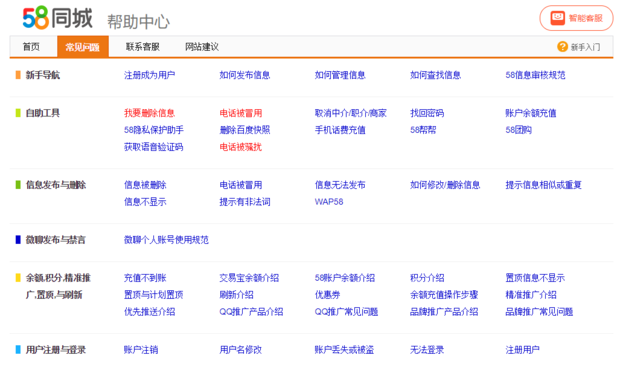Click the 用户注册与登录 category heading
The image size is (620, 367).
(x=56, y=350)
